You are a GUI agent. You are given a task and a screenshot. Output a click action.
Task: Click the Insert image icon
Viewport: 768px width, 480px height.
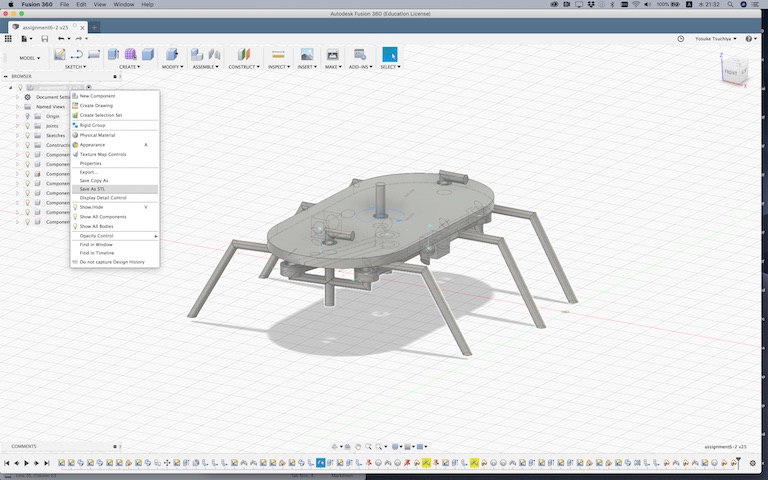tap(307, 54)
